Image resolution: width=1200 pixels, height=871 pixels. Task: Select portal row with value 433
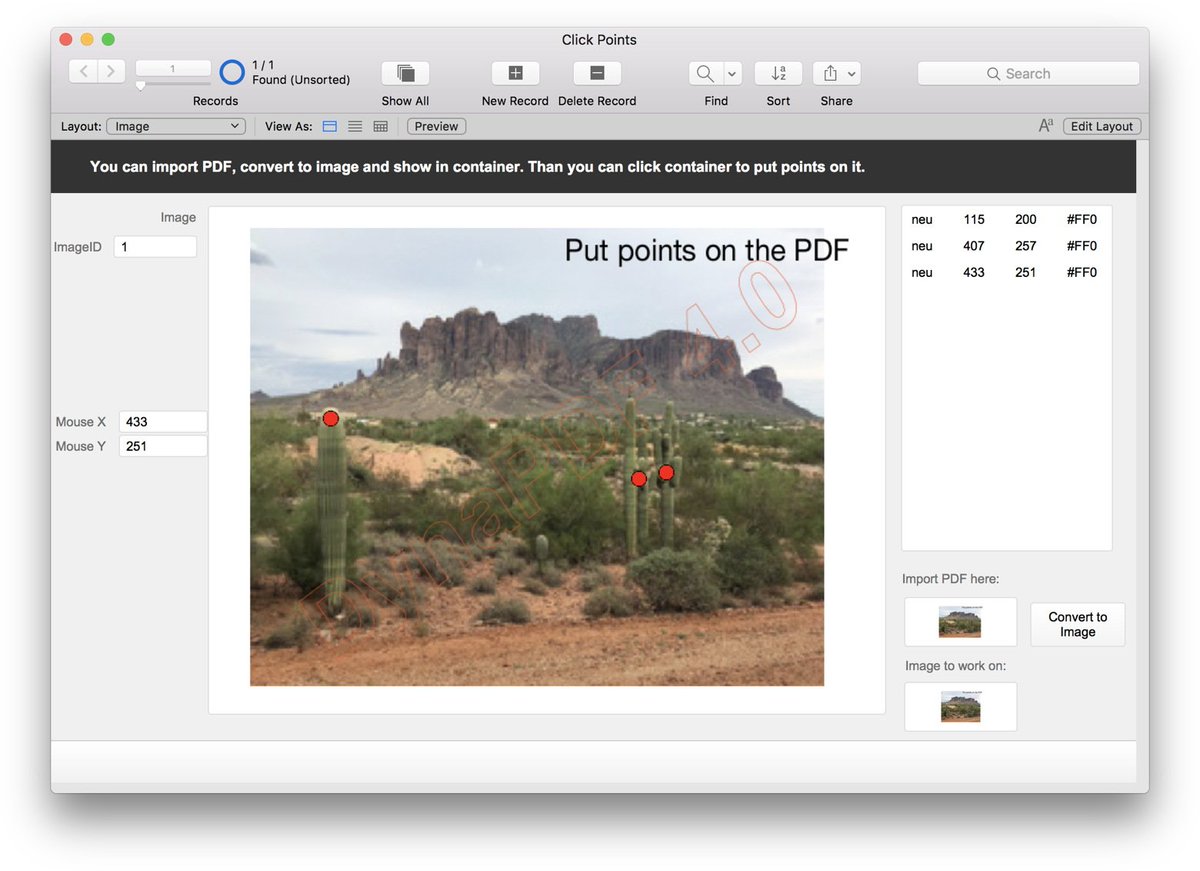pyautogui.click(x=1006, y=272)
